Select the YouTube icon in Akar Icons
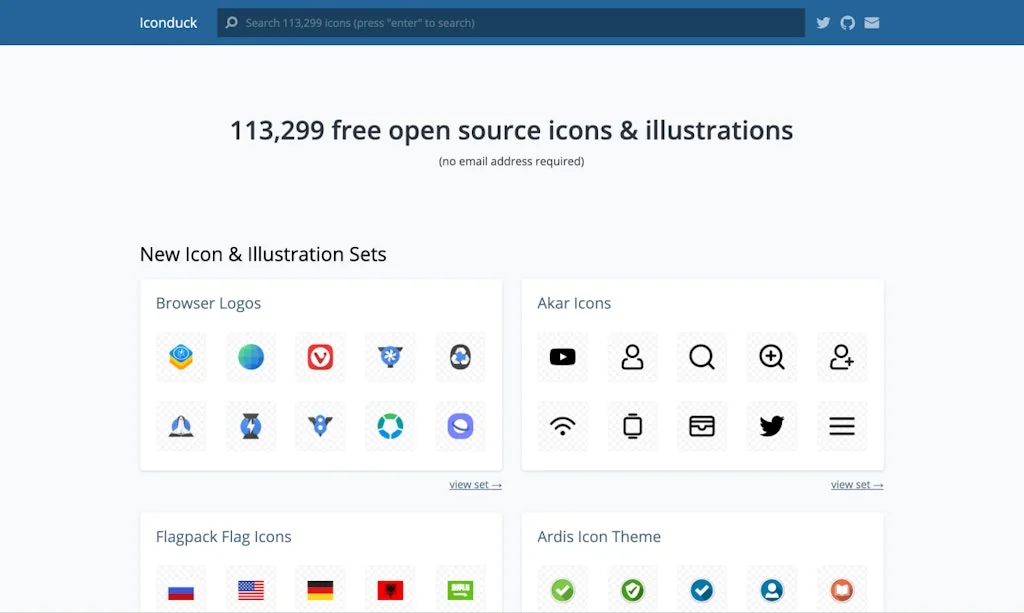Image resolution: width=1024 pixels, height=613 pixels. pos(562,357)
